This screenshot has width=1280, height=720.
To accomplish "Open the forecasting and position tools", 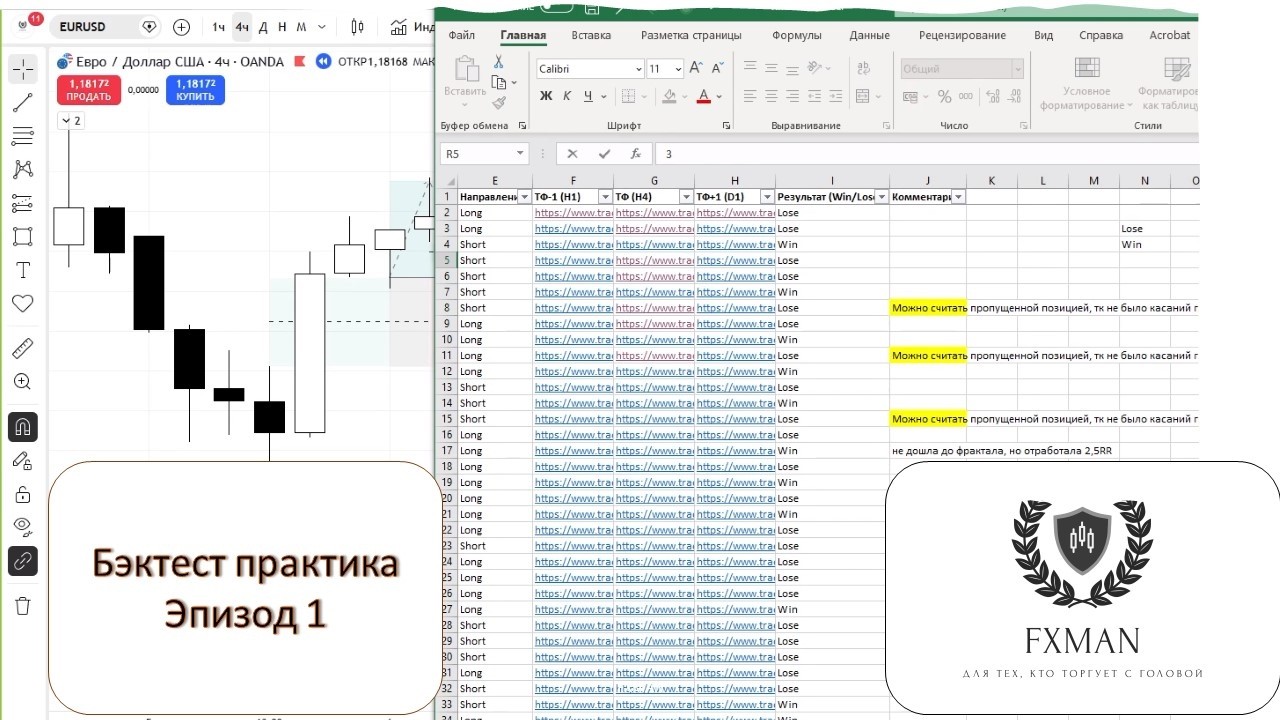I will coord(23,204).
